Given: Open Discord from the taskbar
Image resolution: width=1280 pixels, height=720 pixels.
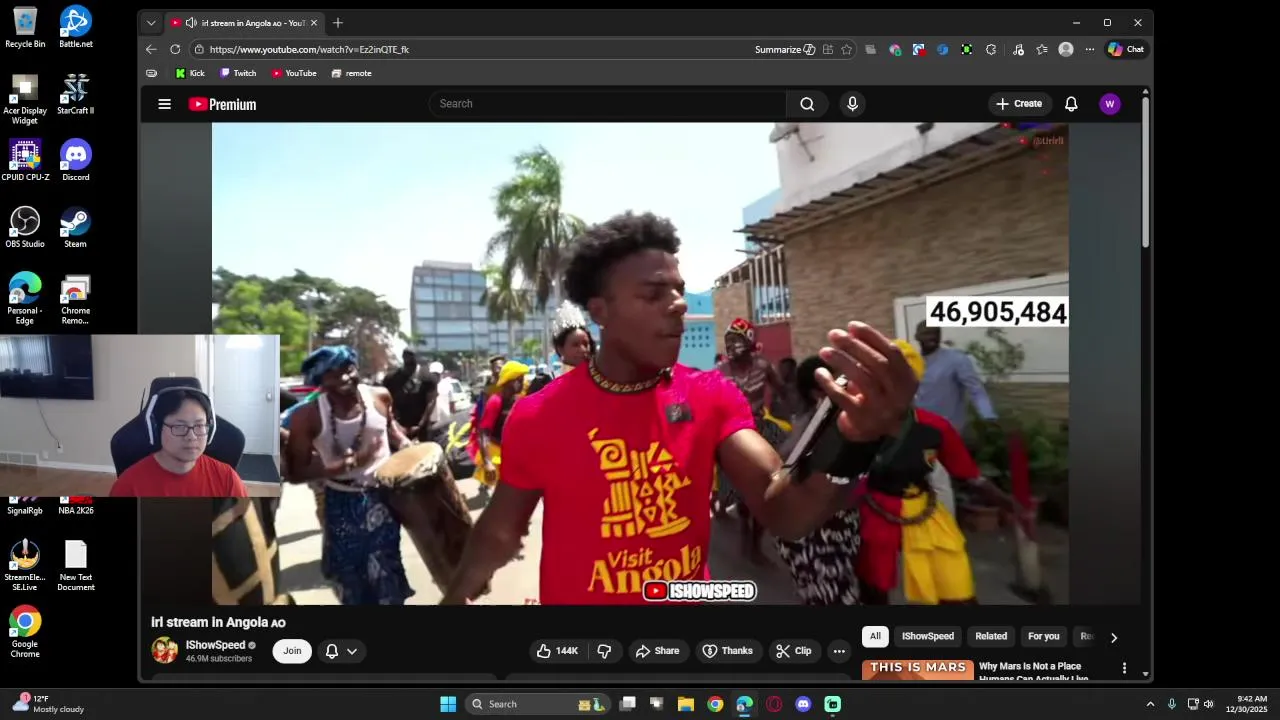Looking at the screenshot, I should [803, 704].
